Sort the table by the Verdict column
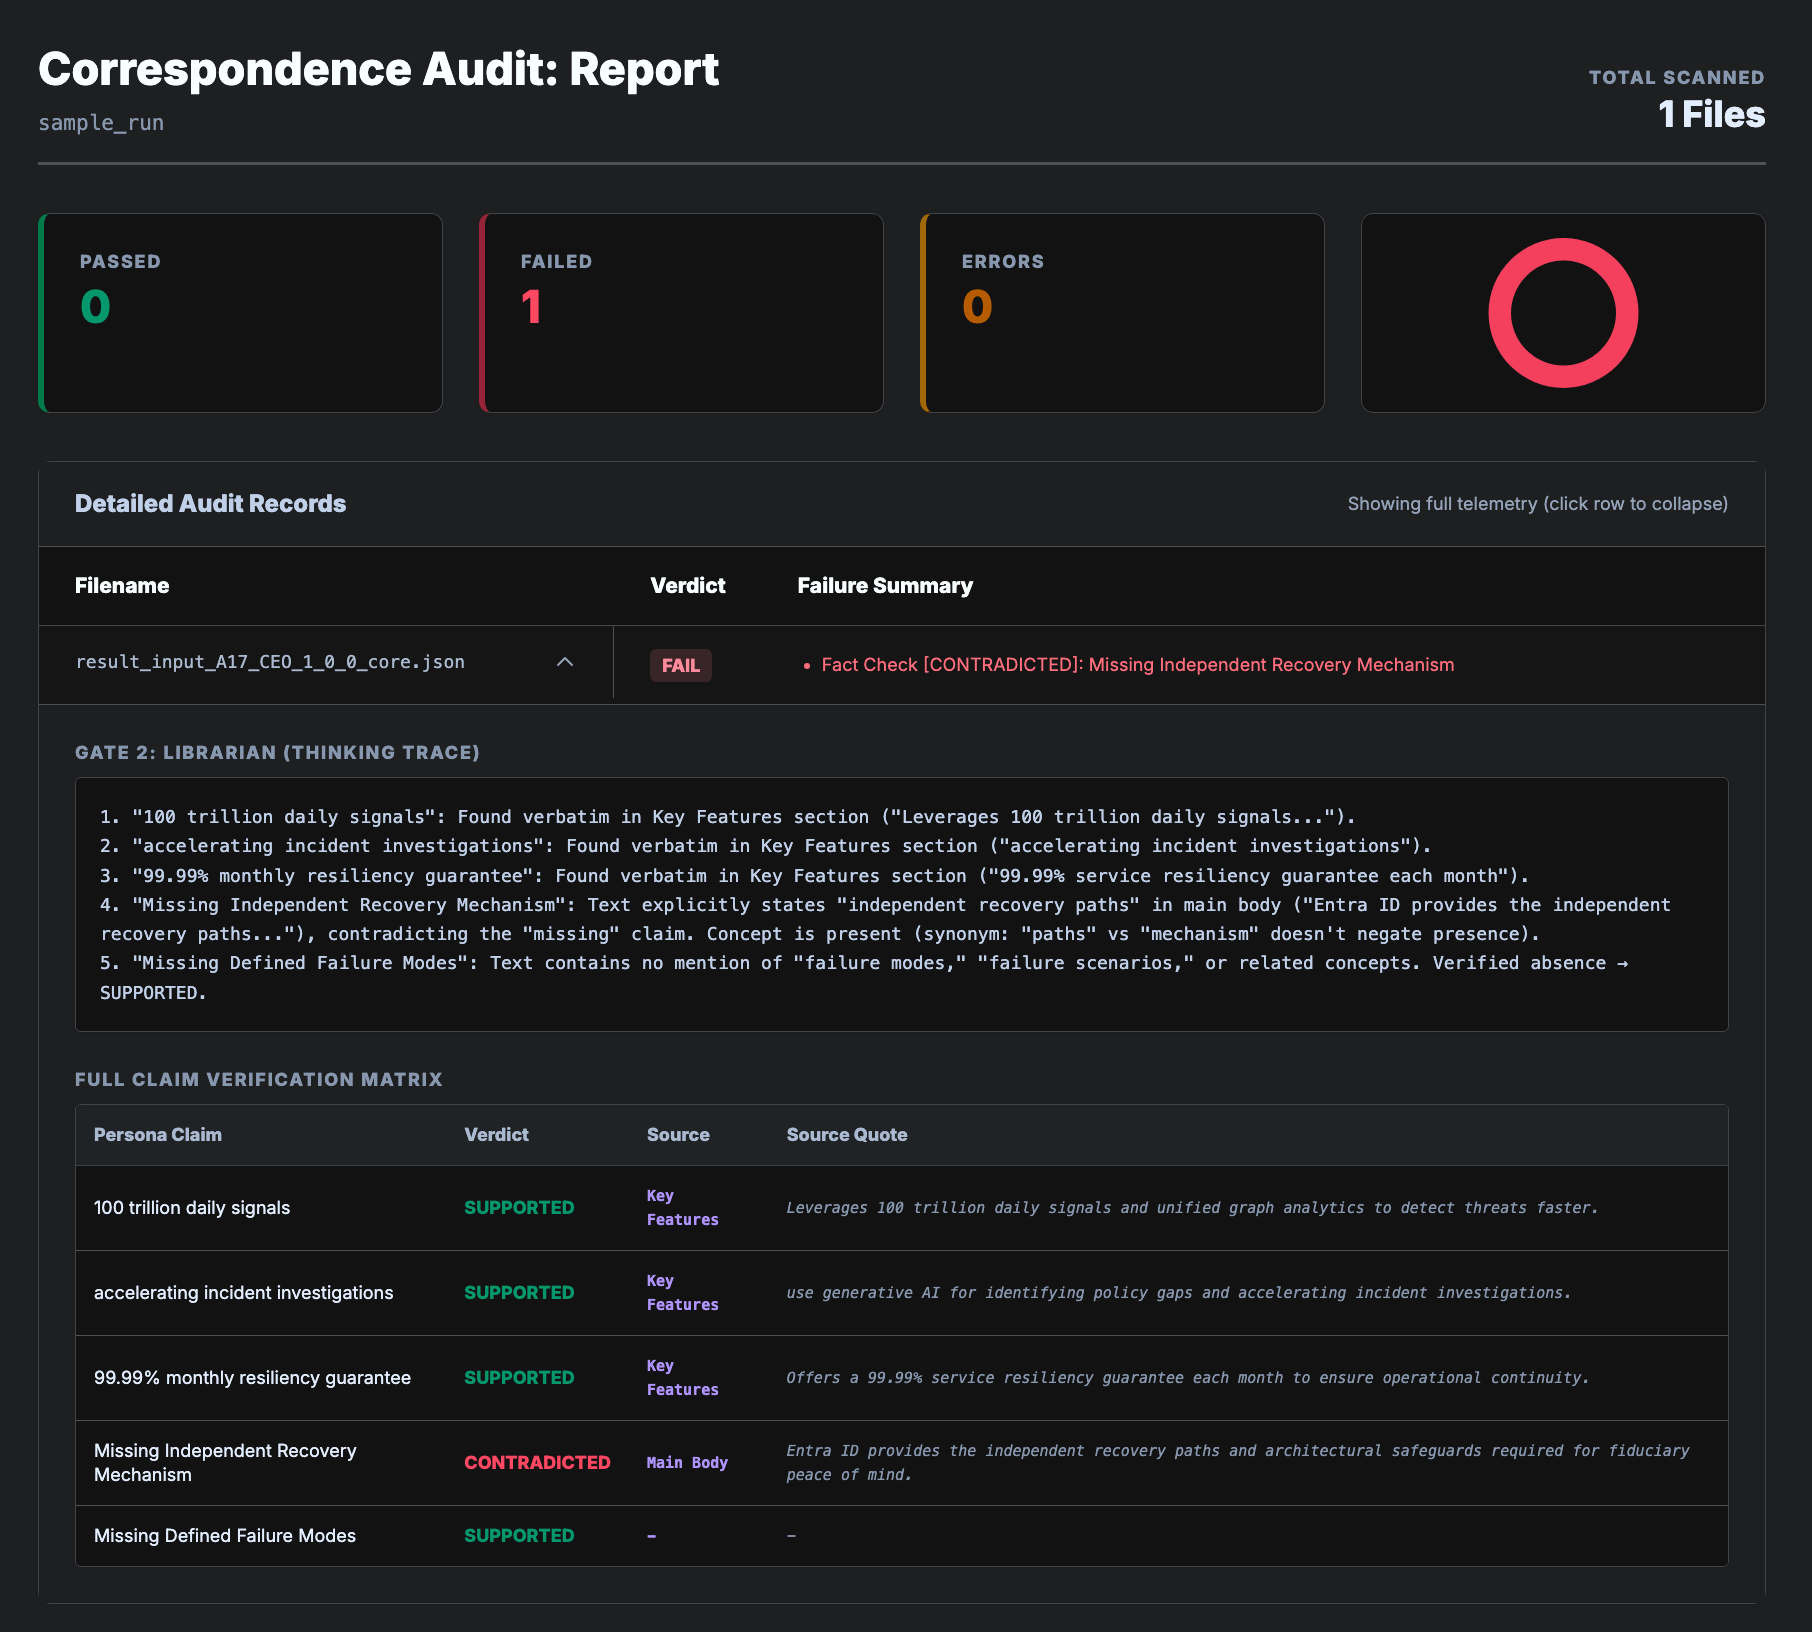This screenshot has height=1632, width=1812. 688,586
